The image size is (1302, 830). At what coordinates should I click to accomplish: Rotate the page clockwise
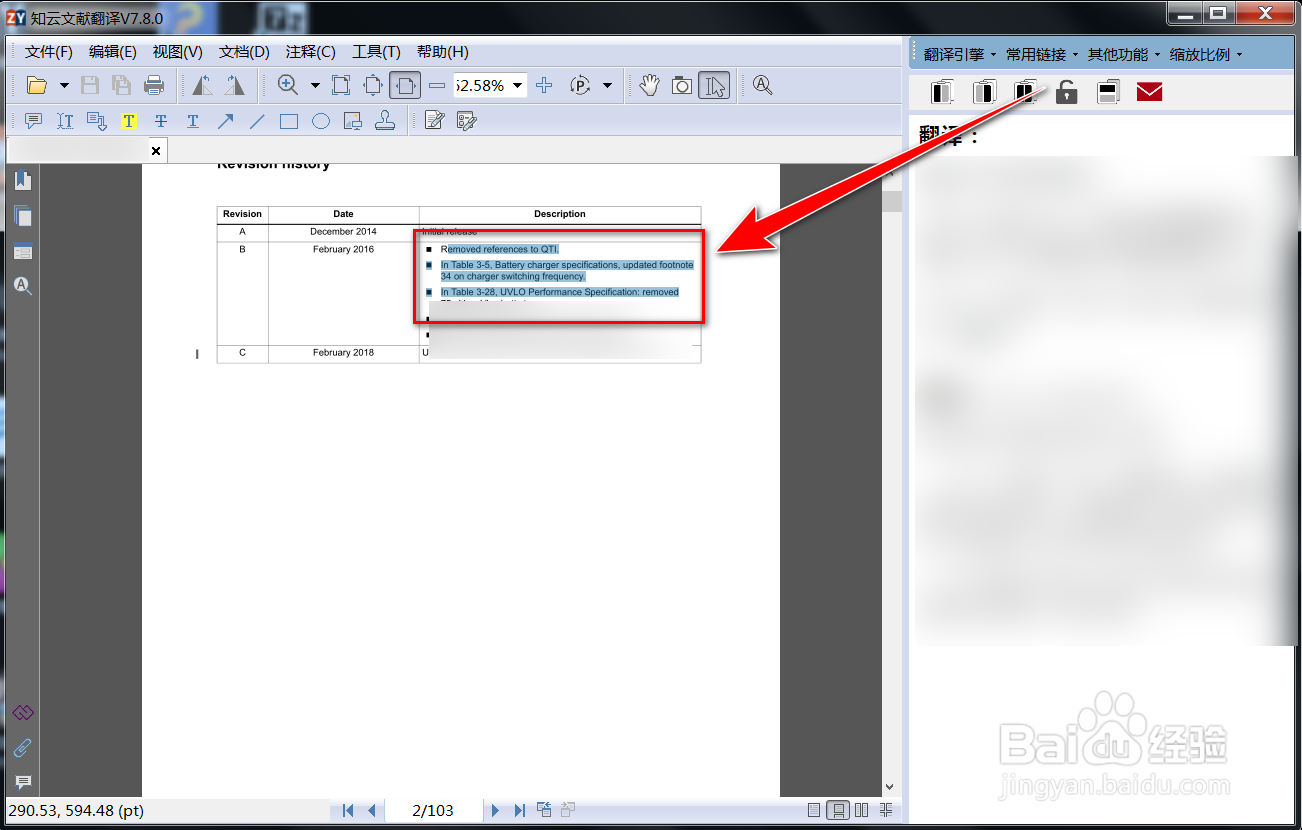[235, 85]
